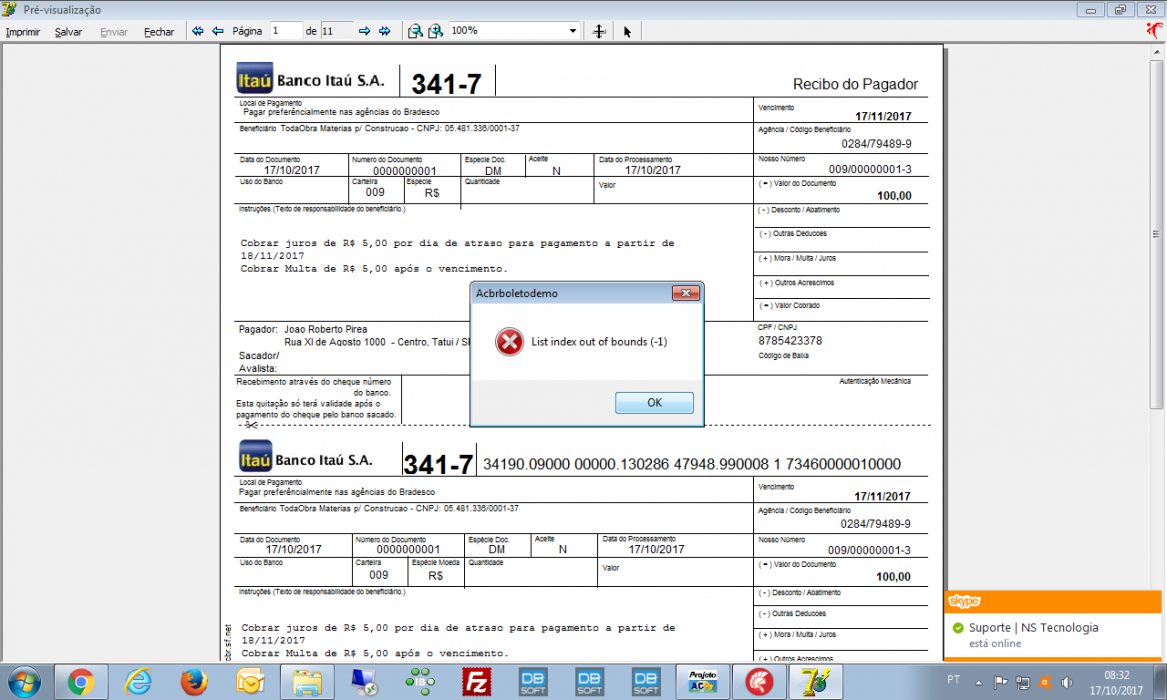
Task: Click the current page number field
Action: pyautogui.click(x=287, y=31)
